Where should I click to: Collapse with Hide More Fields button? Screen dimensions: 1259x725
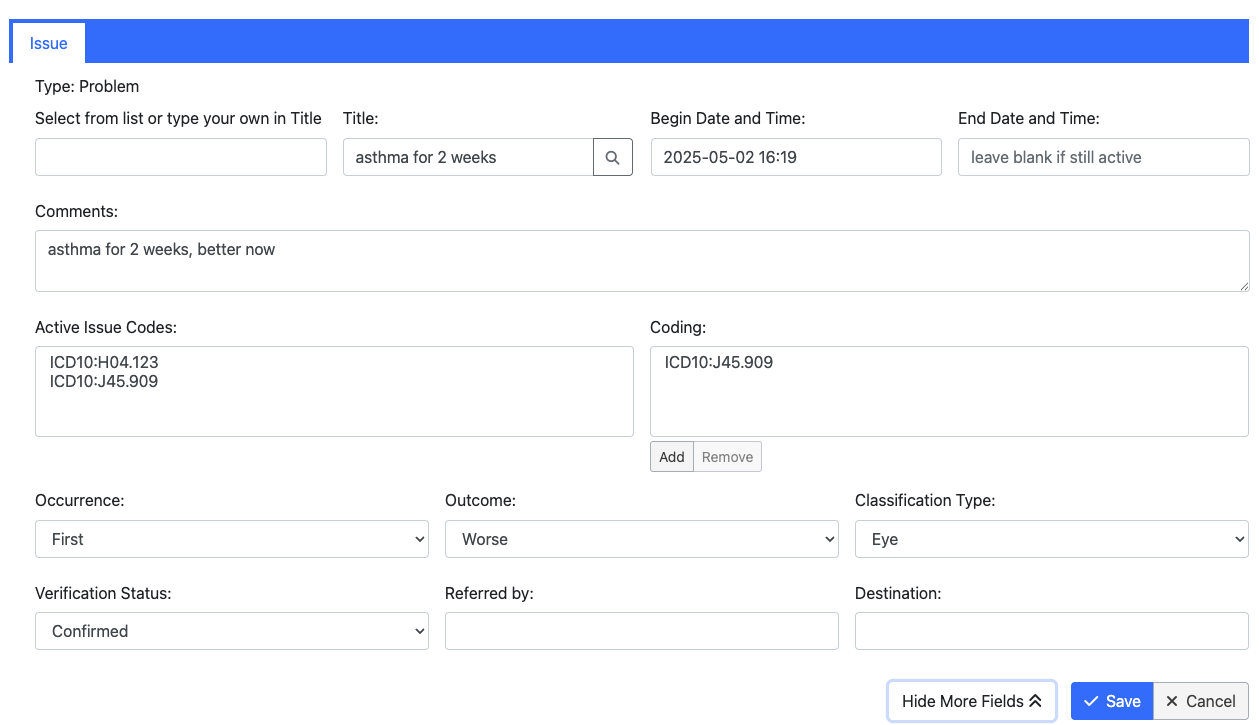coord(972,701)
